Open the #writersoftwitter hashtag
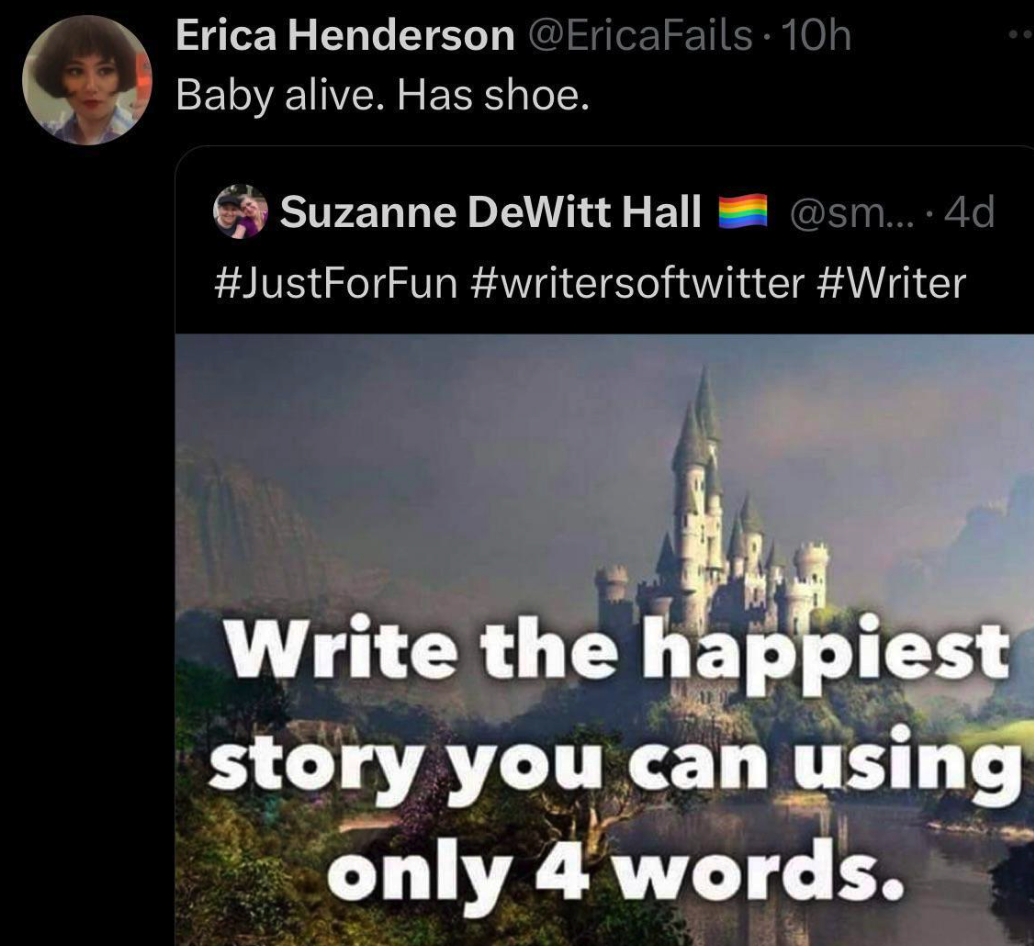 coord(638,283)
